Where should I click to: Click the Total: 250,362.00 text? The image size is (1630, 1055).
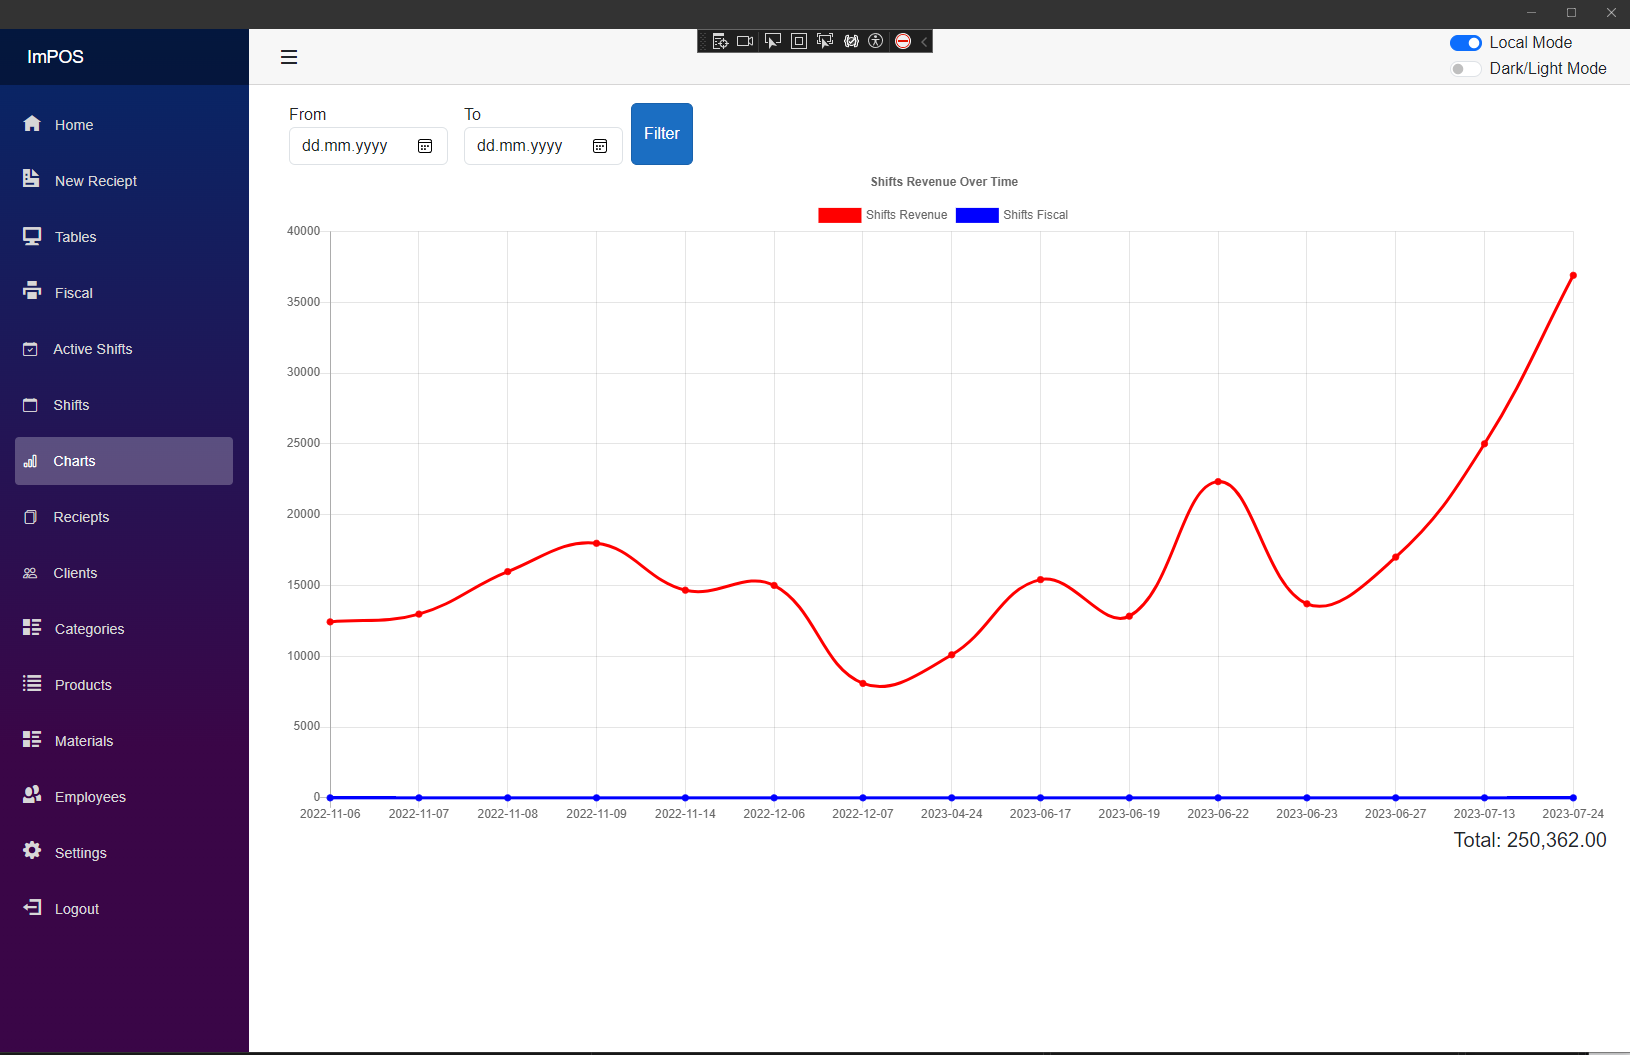click(1530, 840)
